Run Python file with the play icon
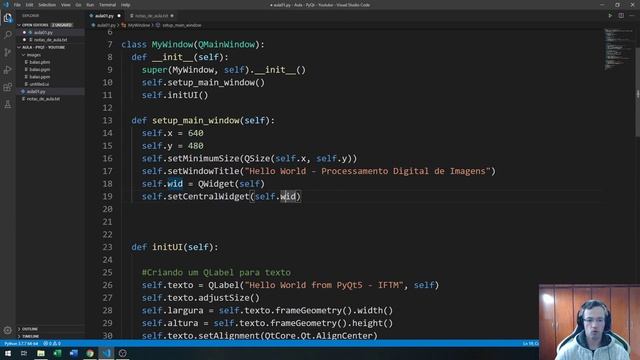This screenshot has height=360, width=640. (x=610, y=16)
